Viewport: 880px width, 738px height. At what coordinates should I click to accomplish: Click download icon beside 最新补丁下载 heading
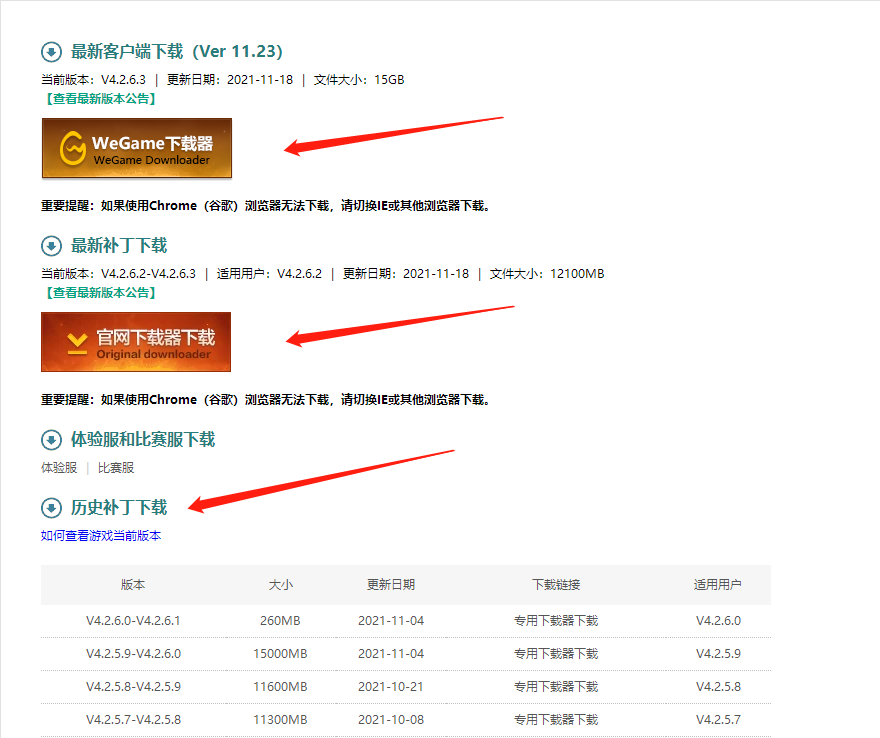click(51, 246)
